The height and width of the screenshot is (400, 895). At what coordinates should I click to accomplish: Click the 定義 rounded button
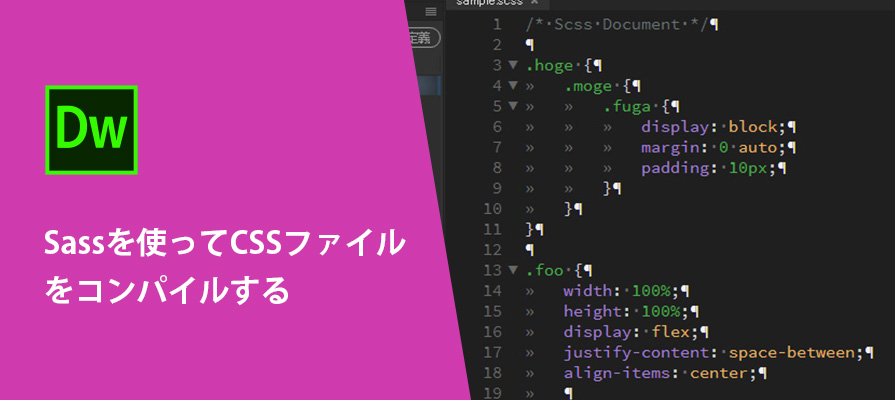(425, 38)
